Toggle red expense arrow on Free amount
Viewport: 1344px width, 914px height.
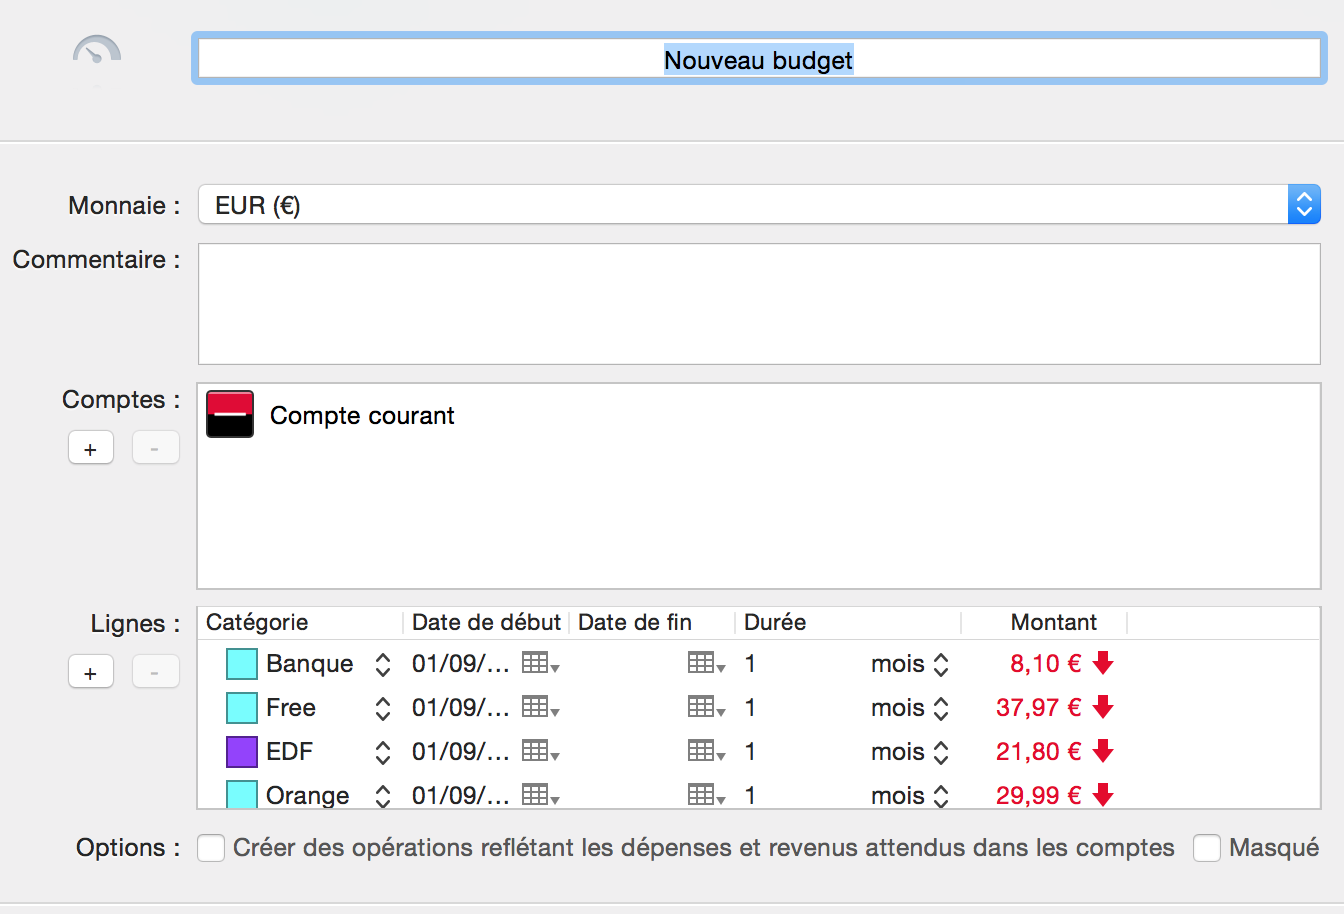[x=1103, y=707]
